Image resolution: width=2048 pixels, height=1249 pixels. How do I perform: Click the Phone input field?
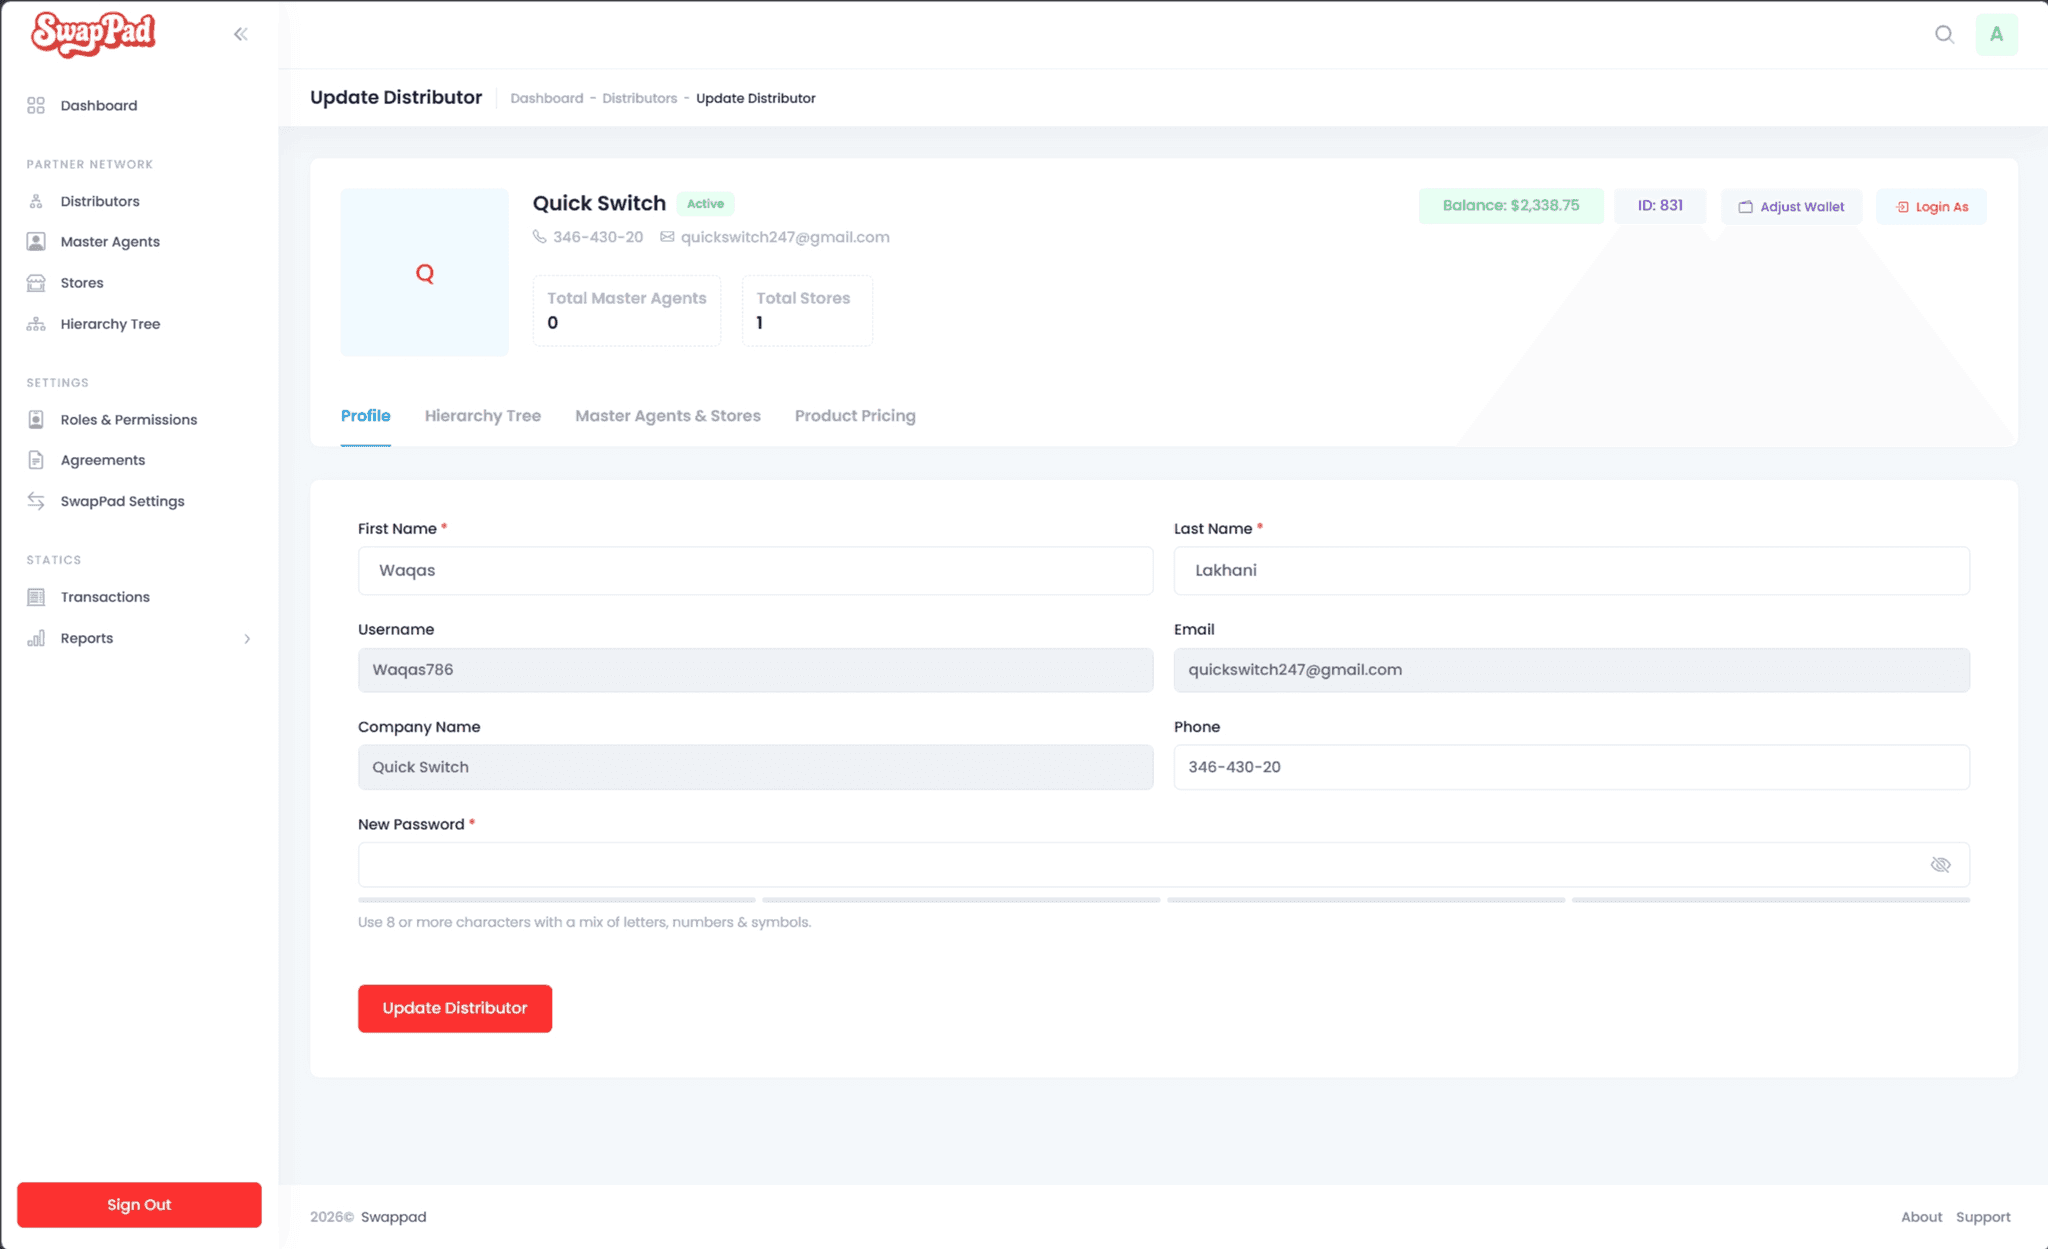tap(1572, 767)
